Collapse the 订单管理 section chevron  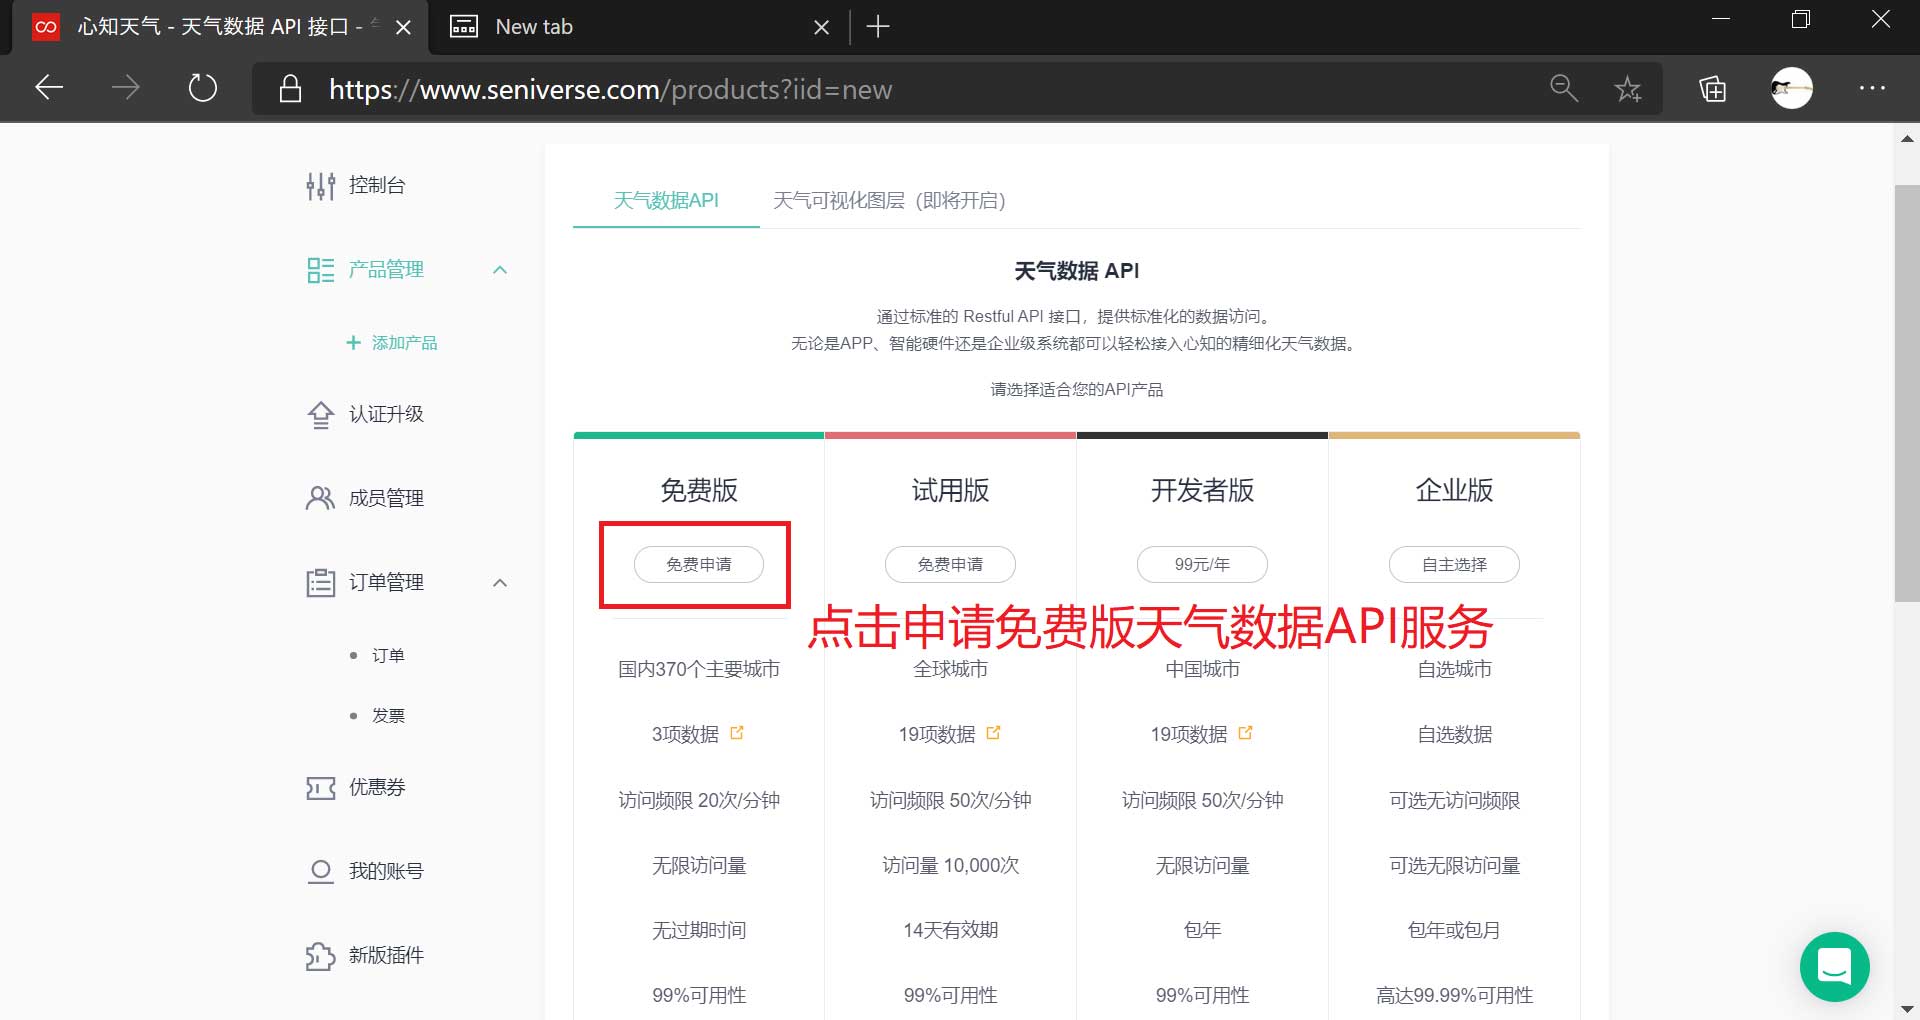[500, 583]
